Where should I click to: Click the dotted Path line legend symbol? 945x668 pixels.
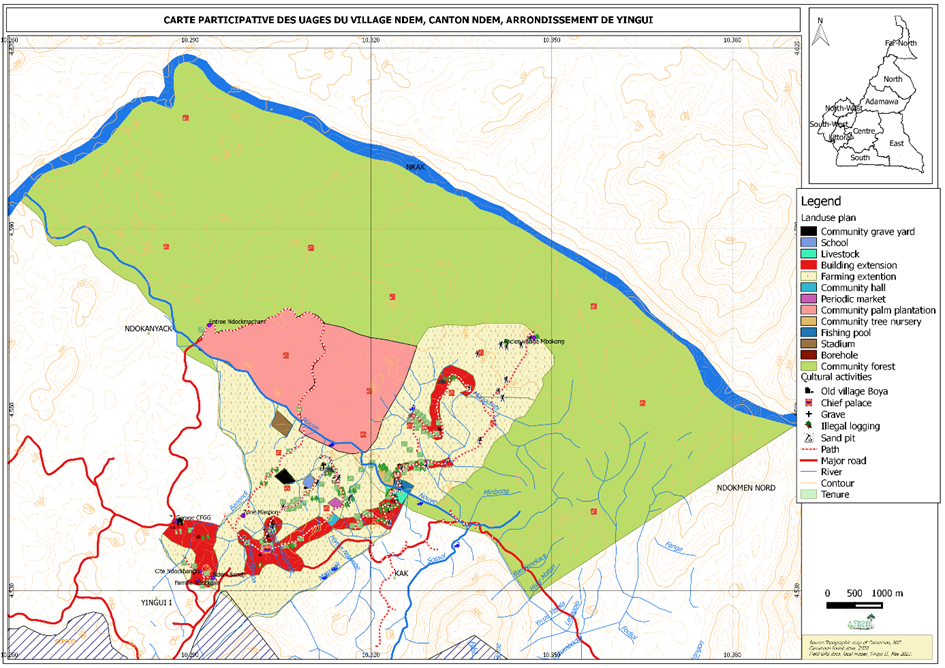[x=809, y=450]
